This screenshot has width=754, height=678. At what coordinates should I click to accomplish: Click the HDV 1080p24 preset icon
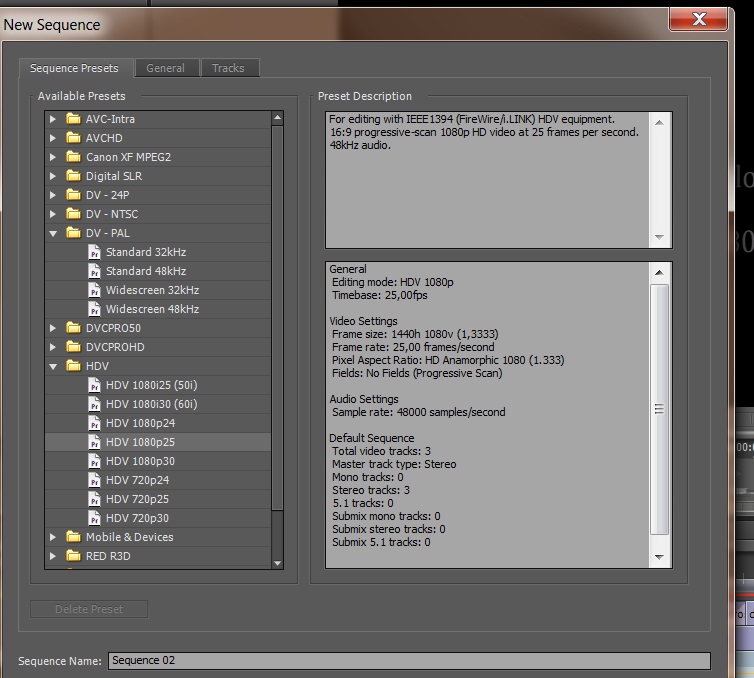[x=94, y=423]
